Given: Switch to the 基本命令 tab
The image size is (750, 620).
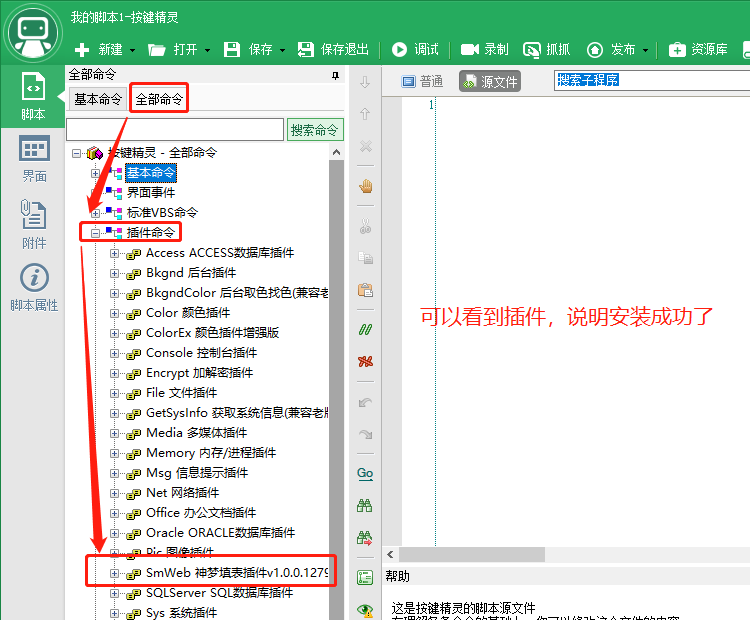Looking at the screenshot, I should coord(98,99).
